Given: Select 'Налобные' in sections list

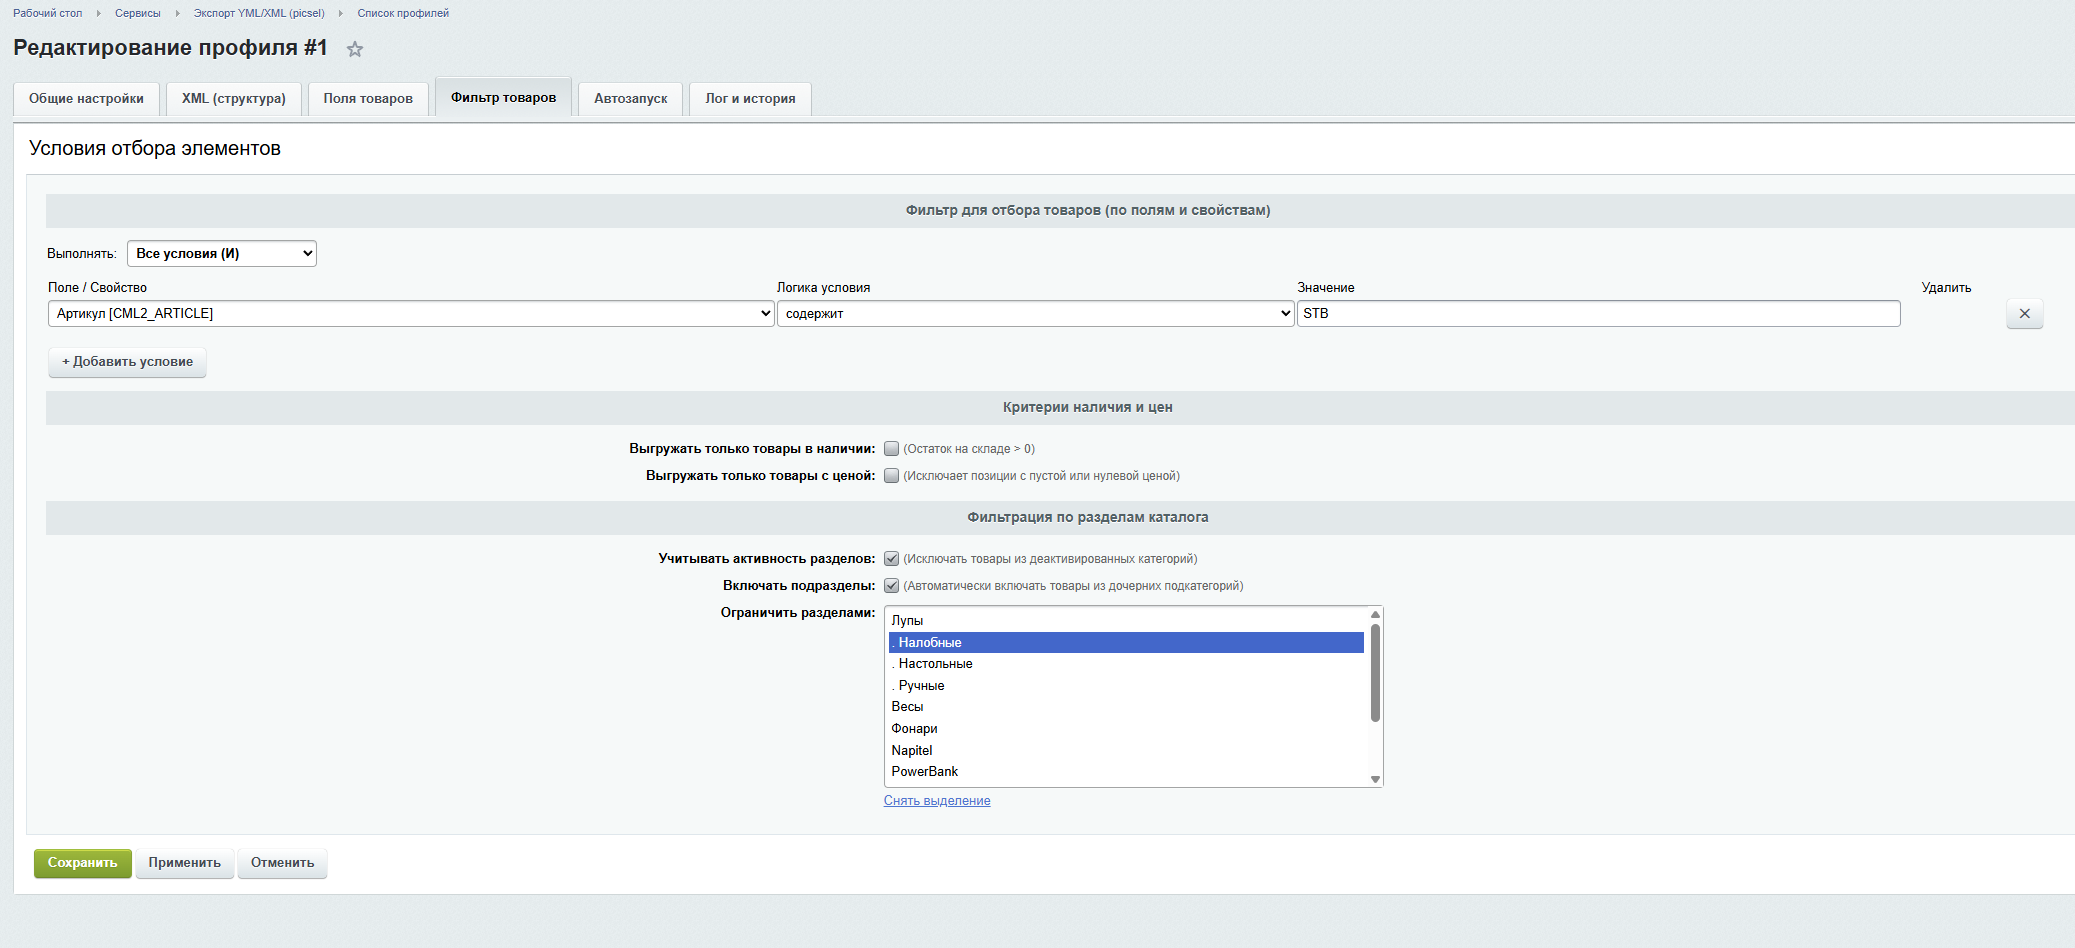Looking at the screenshot, I should 1127,643.
